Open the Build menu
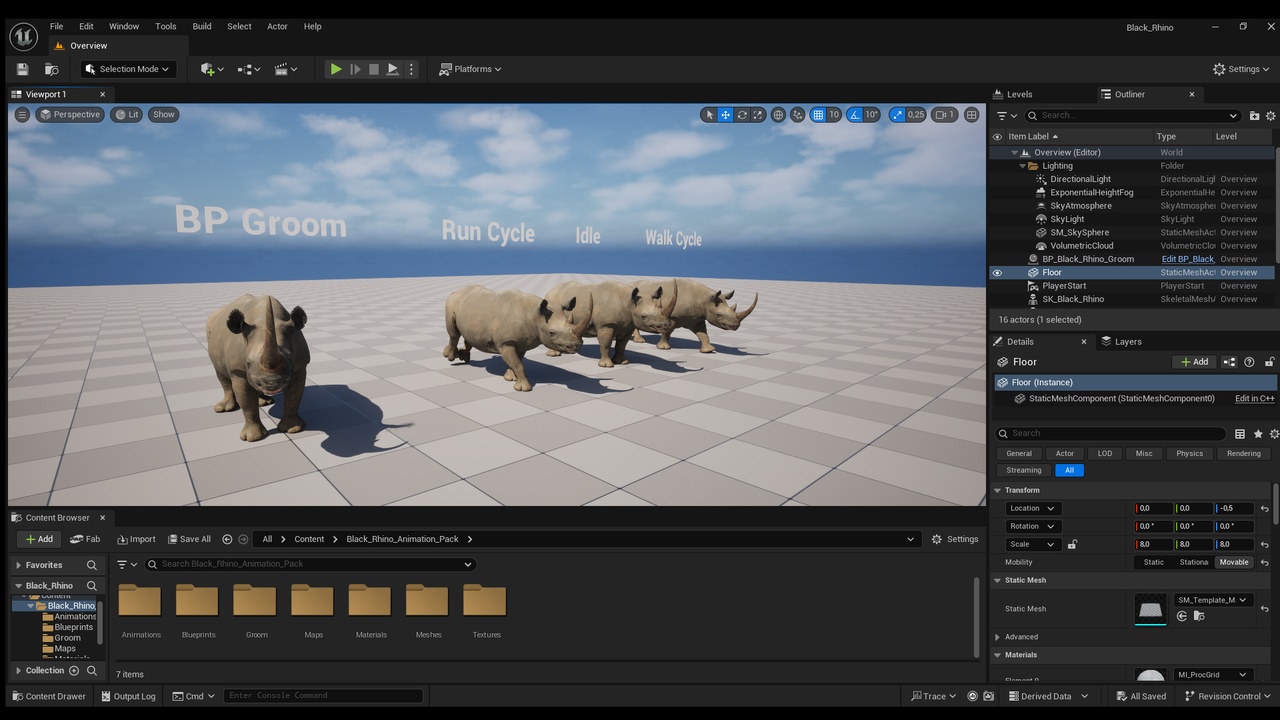 [x=202, y=26]
